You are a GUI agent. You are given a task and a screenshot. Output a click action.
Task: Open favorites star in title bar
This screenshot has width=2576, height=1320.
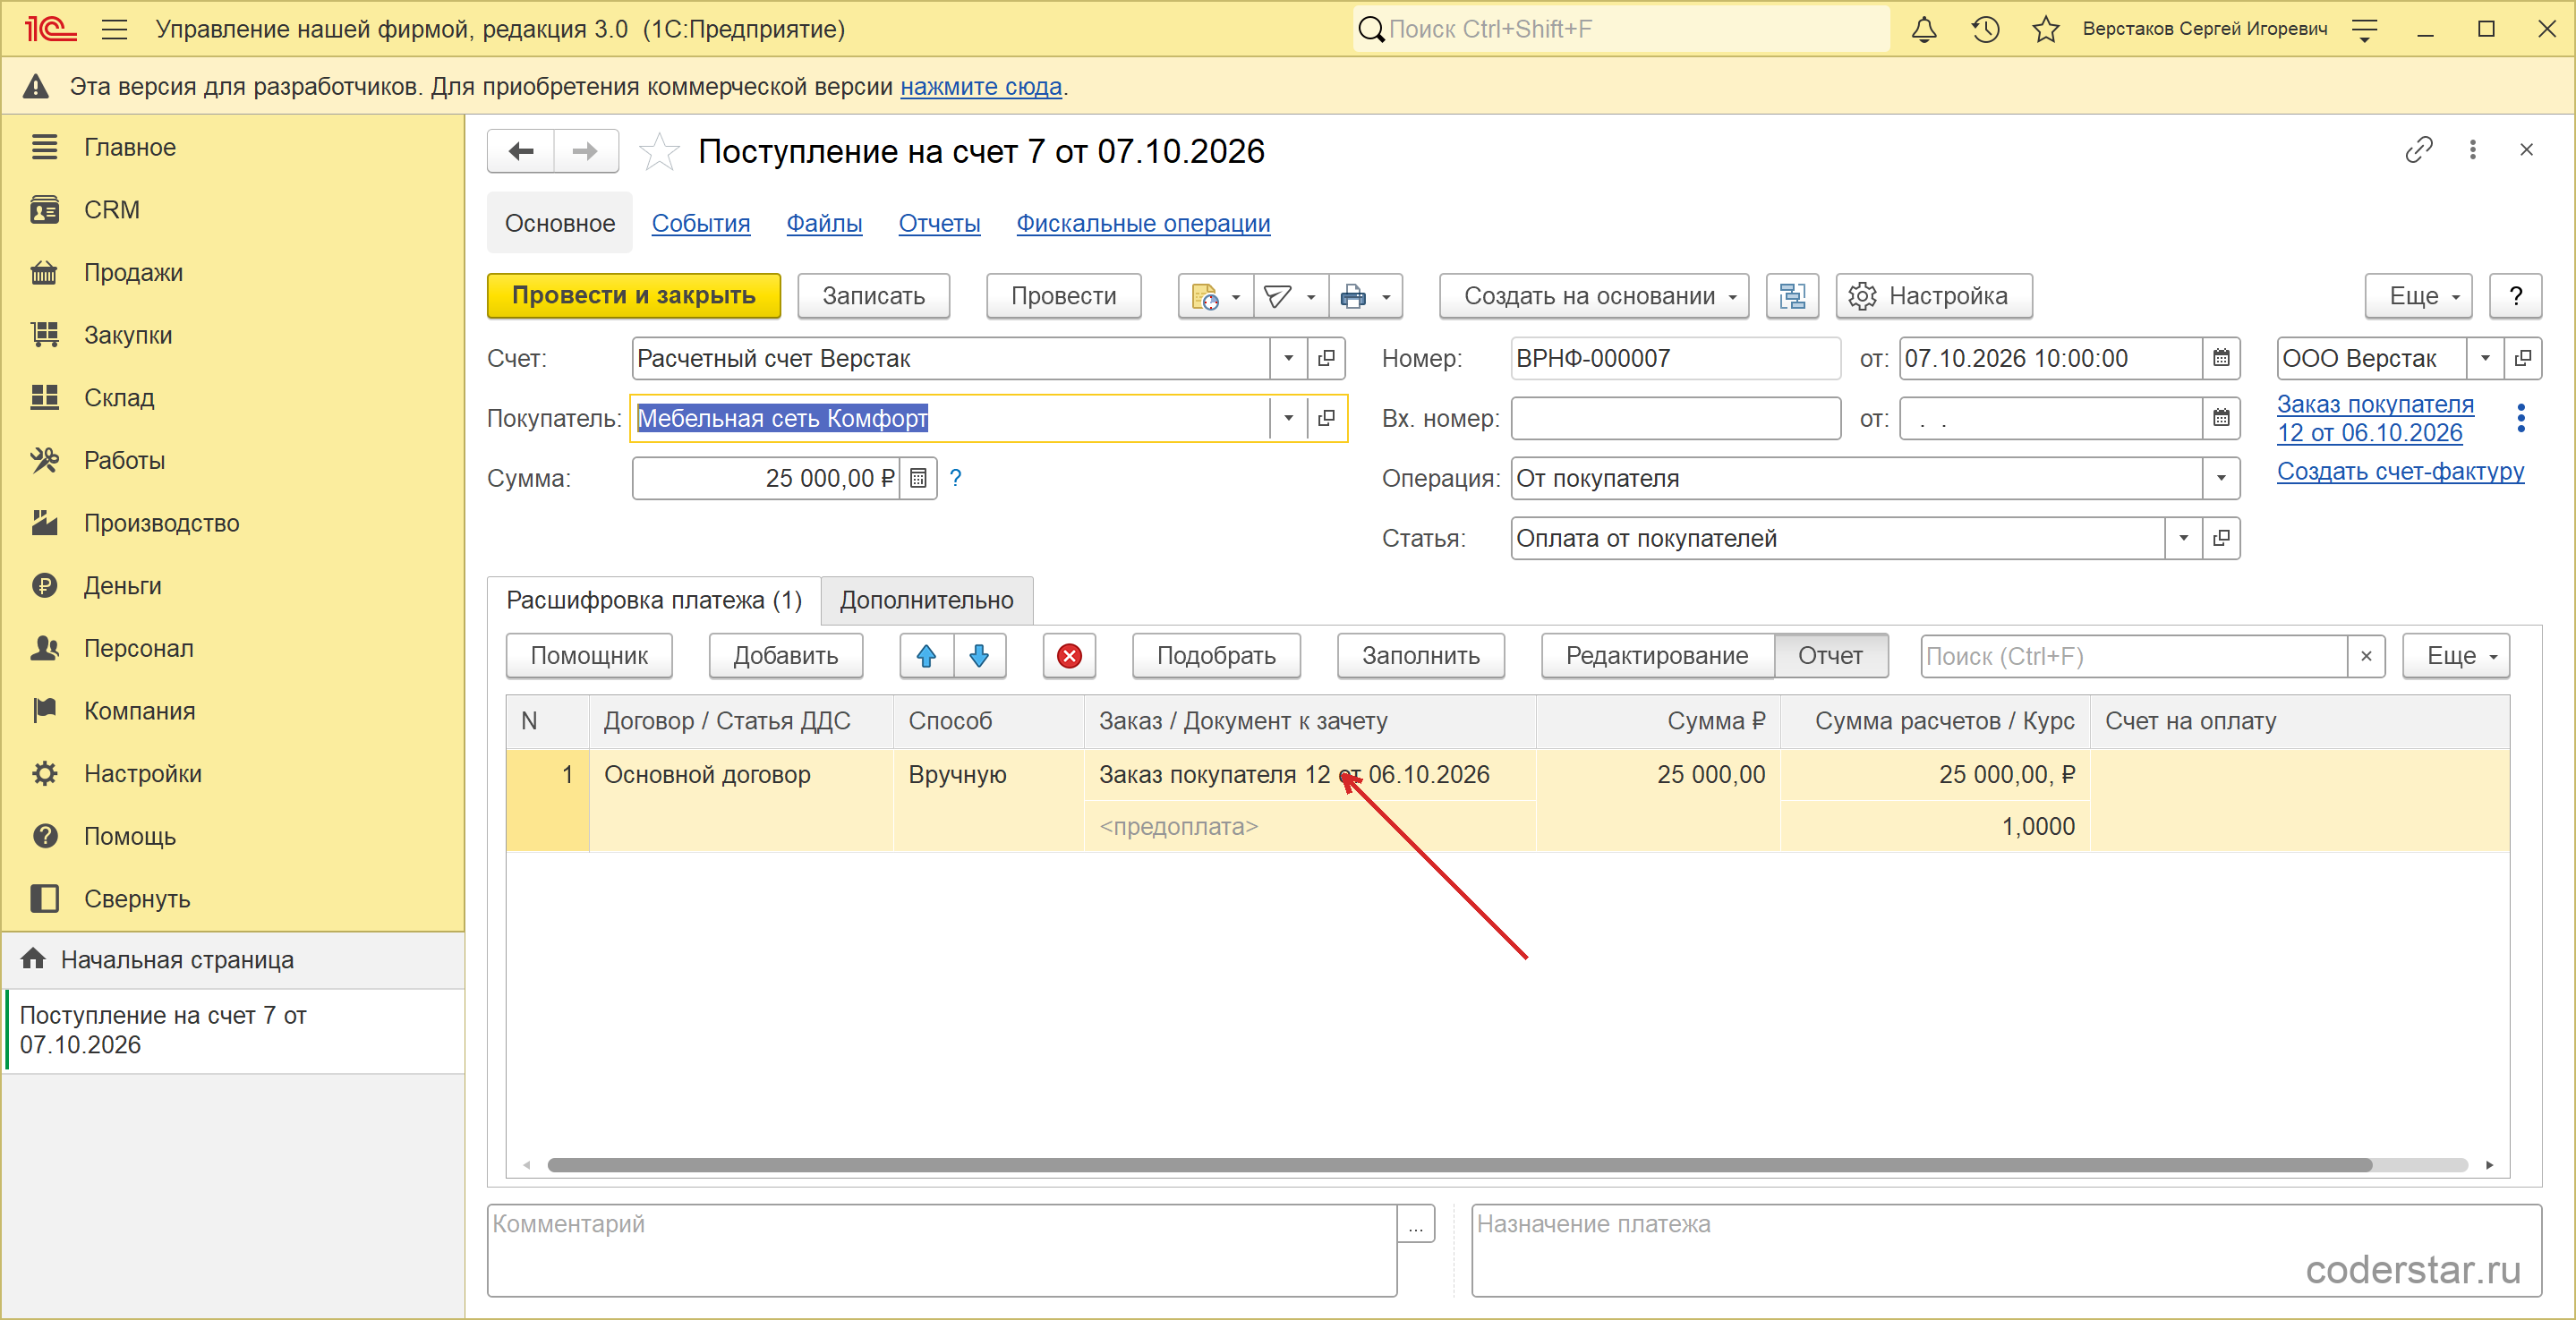2046,29
